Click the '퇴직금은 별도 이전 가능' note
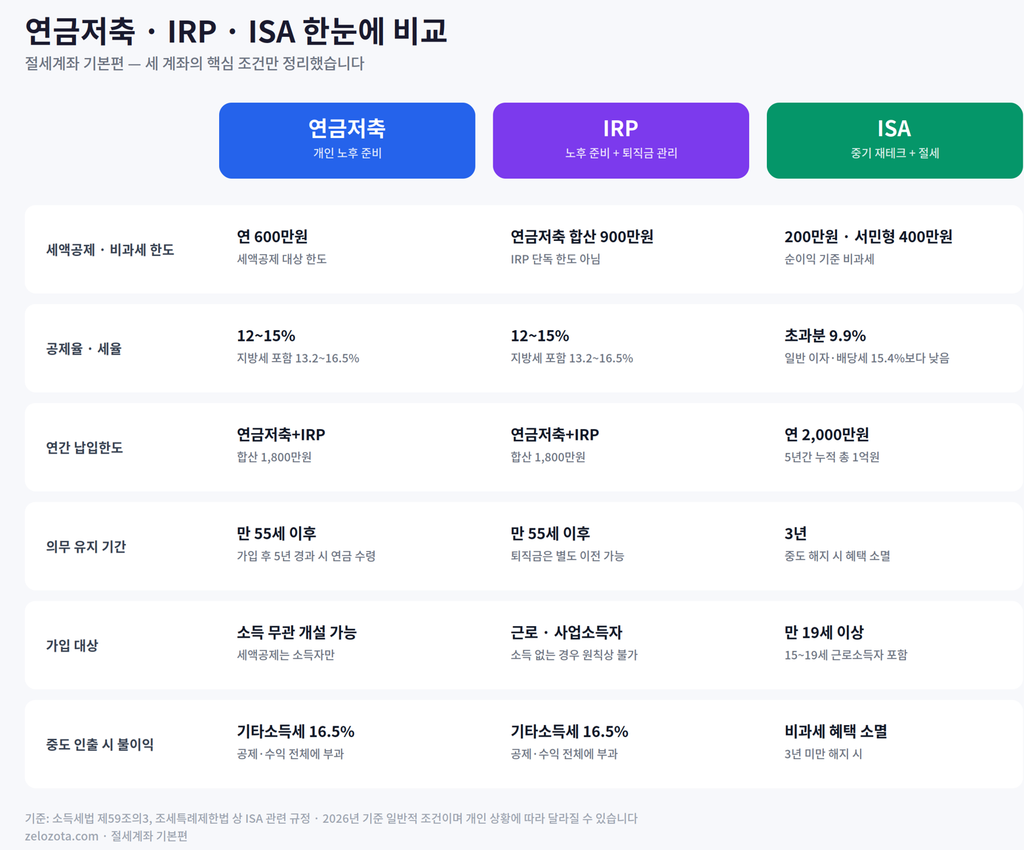1024x850 pixels. 567,556
